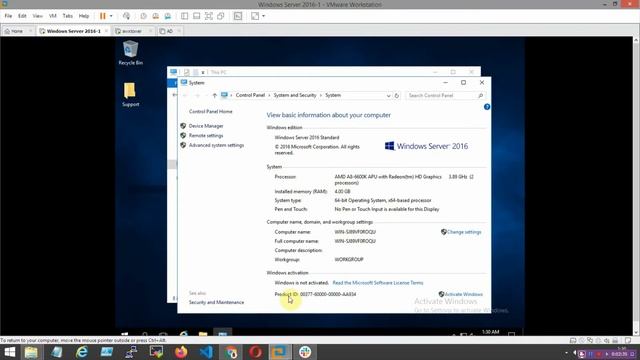The height and width of the screenshot is (360, 640).
Task: Select the Windows Server 2016-1 tab
Action: coord(73,31)
